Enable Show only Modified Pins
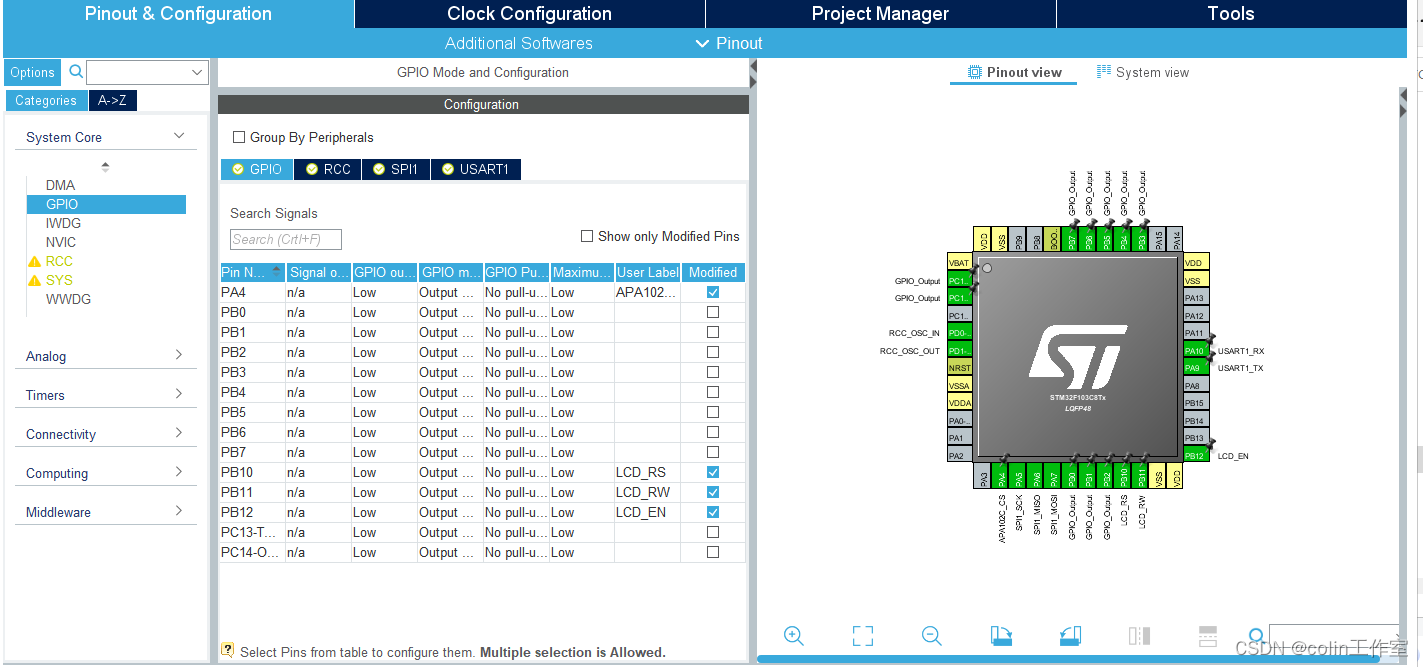 pos(587,236)
